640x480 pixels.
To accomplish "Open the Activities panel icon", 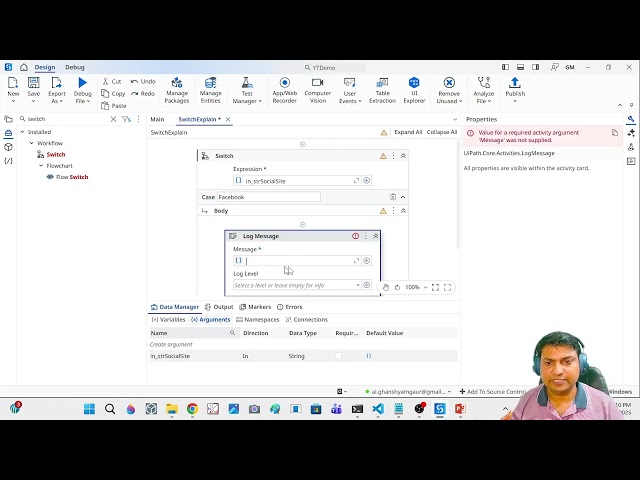I will pos(8,133).
